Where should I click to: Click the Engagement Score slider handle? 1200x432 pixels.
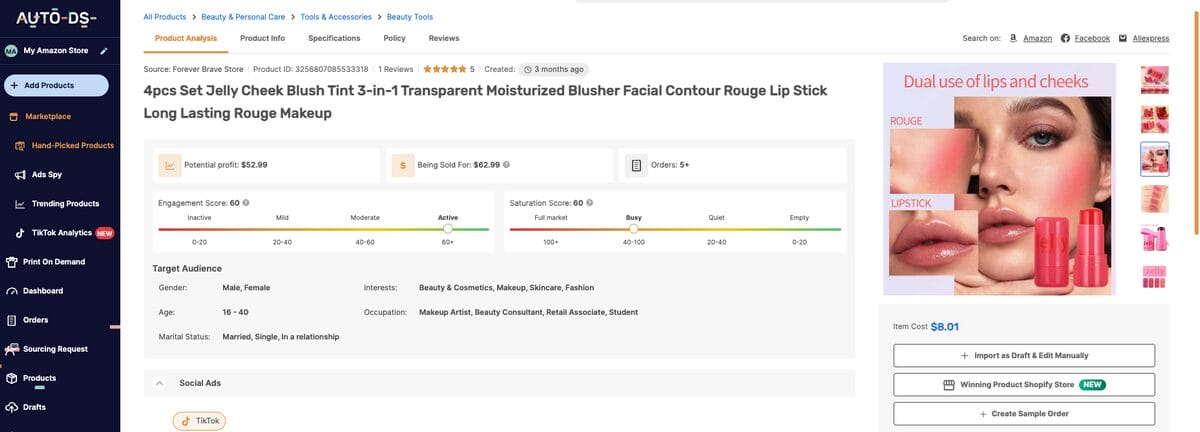point(447,229)
